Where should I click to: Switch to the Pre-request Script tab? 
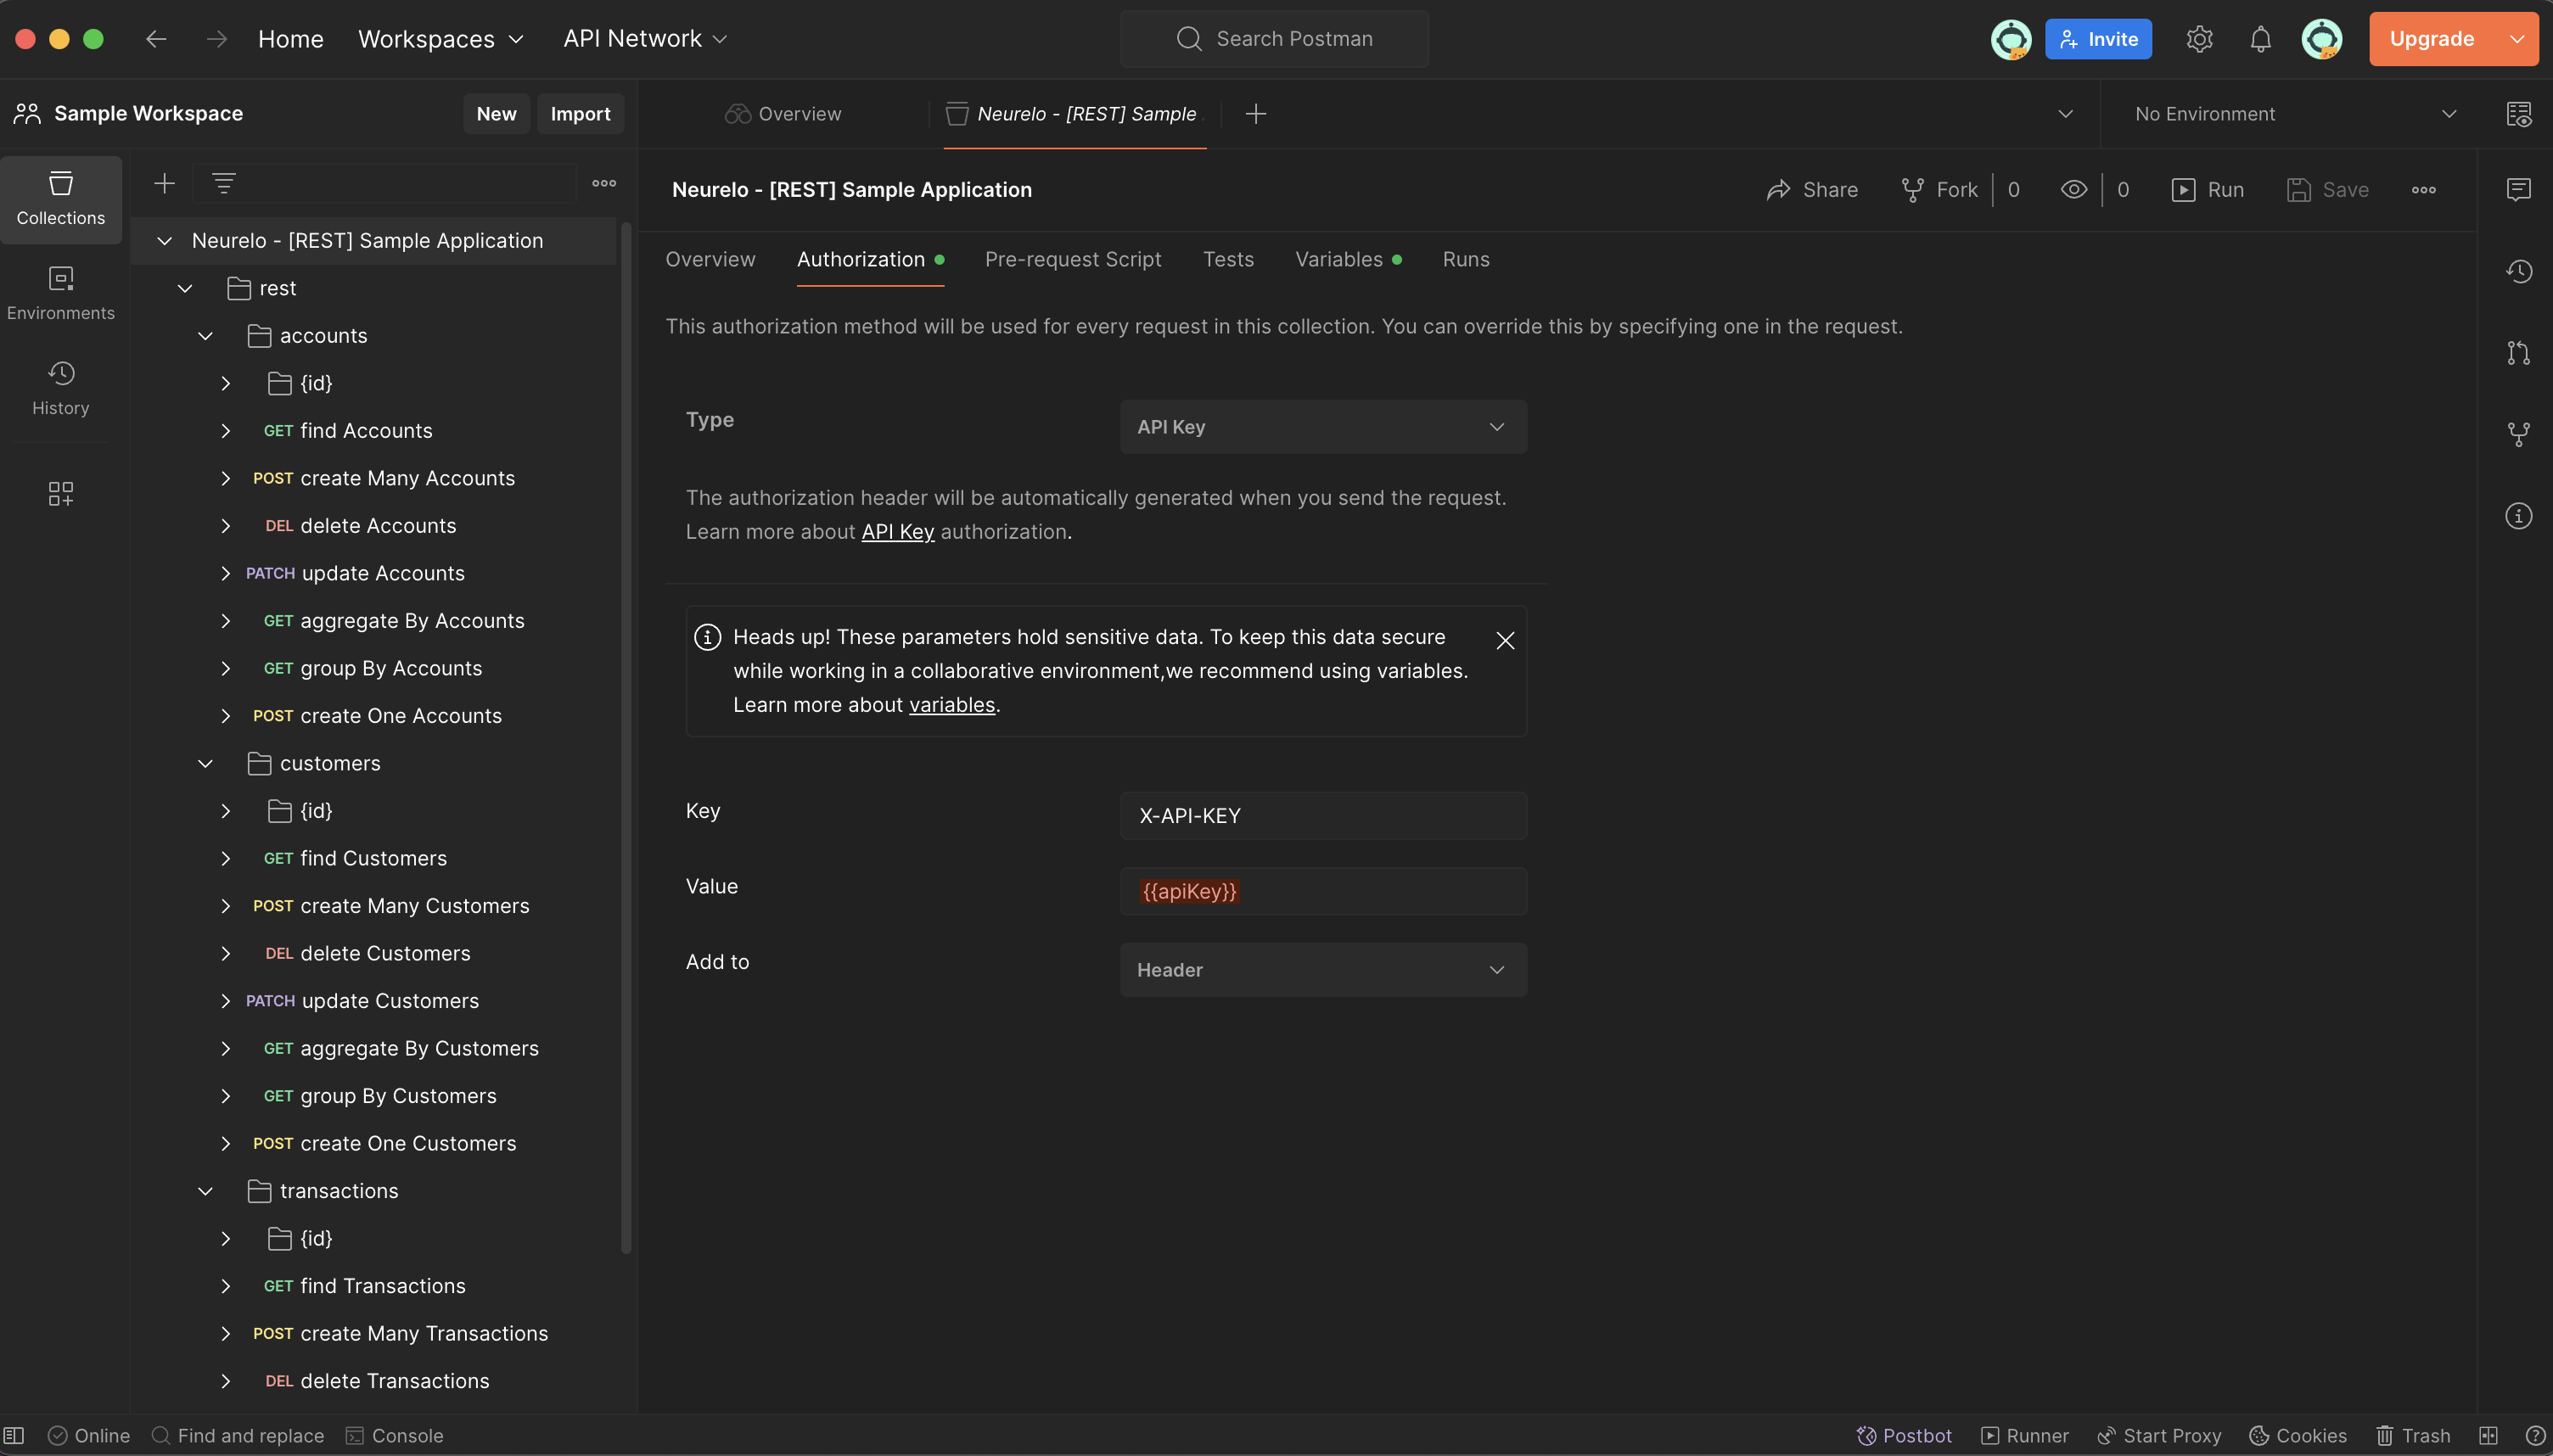(x=1072, y=260)
